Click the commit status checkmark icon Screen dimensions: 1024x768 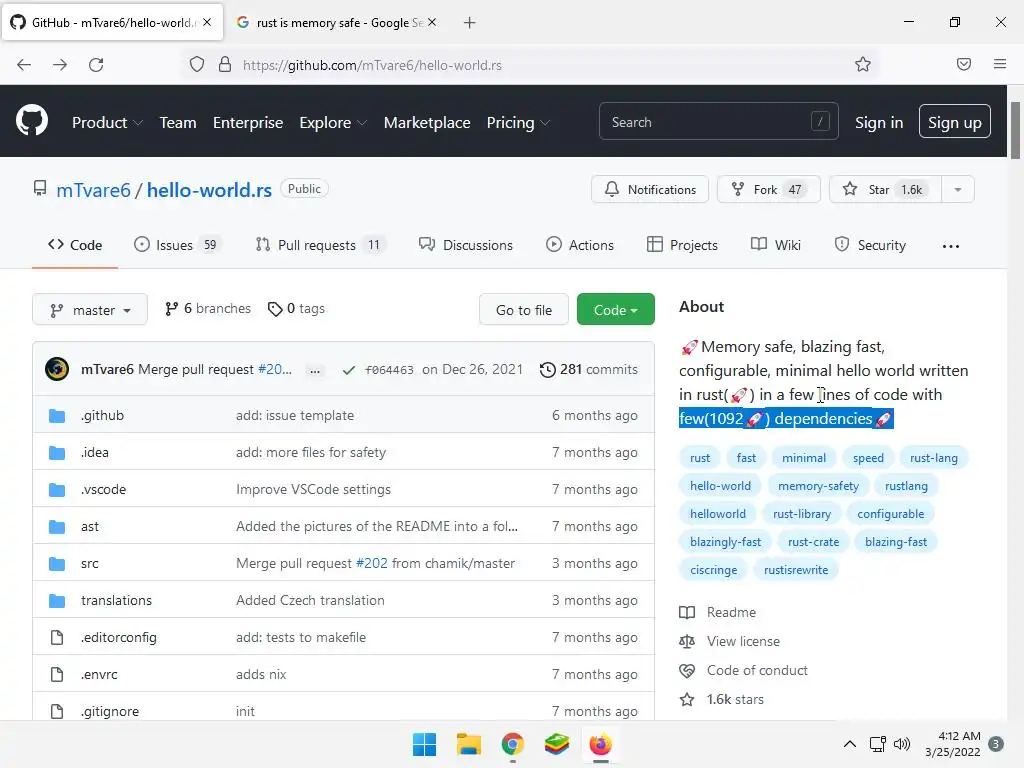tap(349, 370)
